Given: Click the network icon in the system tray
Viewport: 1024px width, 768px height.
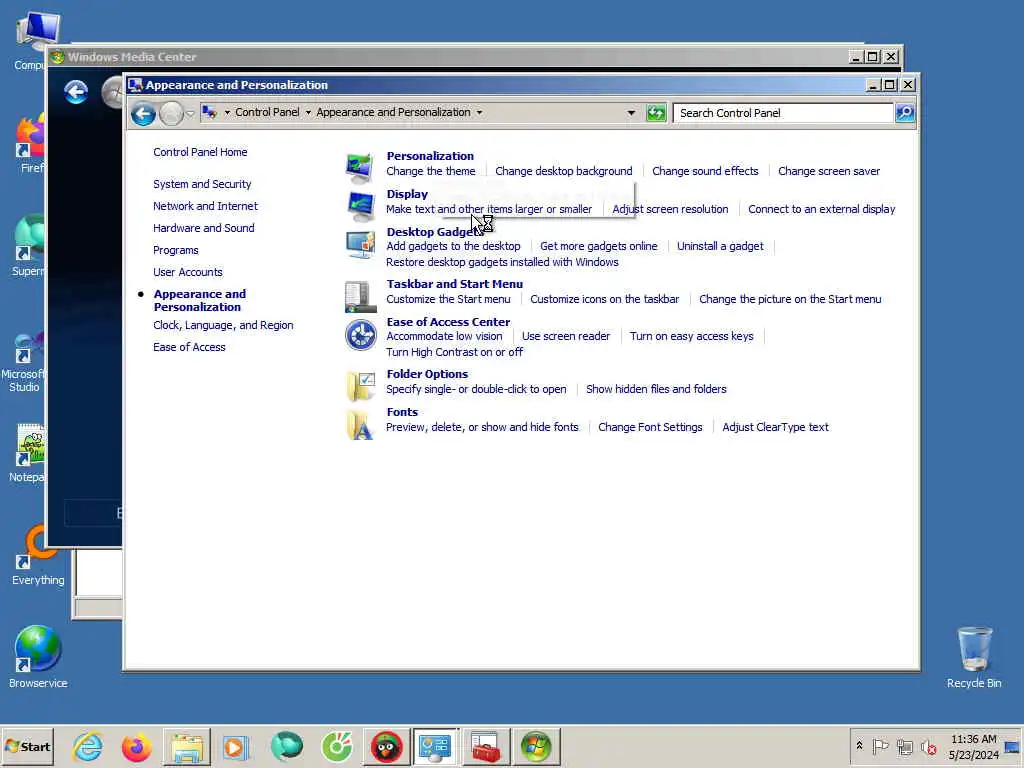Looking at the screenshot, I should 904,746.
